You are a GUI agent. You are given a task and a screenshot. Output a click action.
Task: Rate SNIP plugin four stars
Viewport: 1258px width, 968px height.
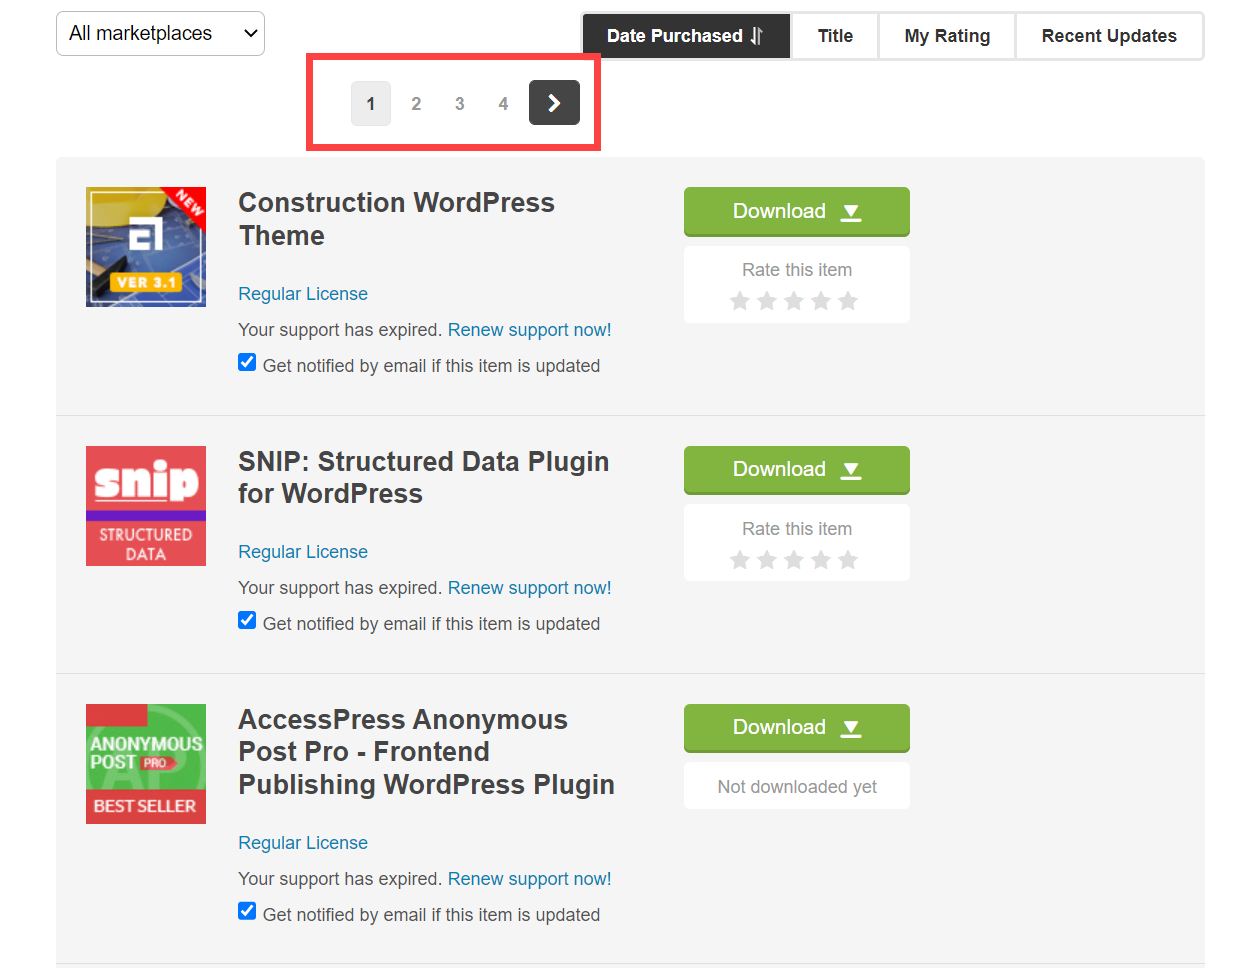(x=821, y=560)
